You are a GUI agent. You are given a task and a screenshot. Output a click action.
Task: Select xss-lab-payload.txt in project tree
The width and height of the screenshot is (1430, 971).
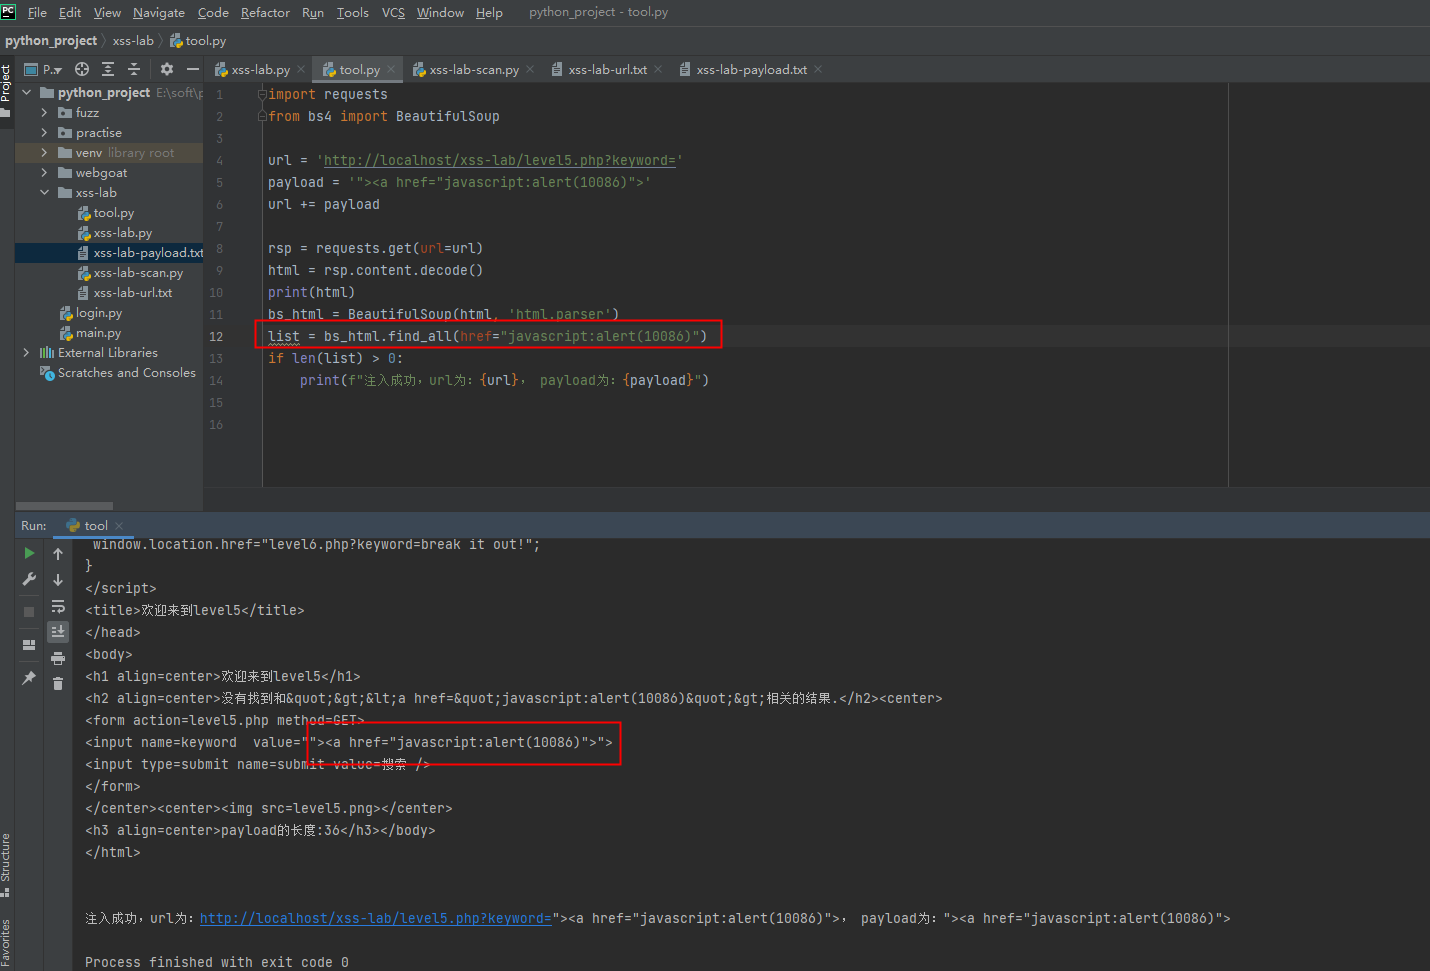(x=140, y=253)
